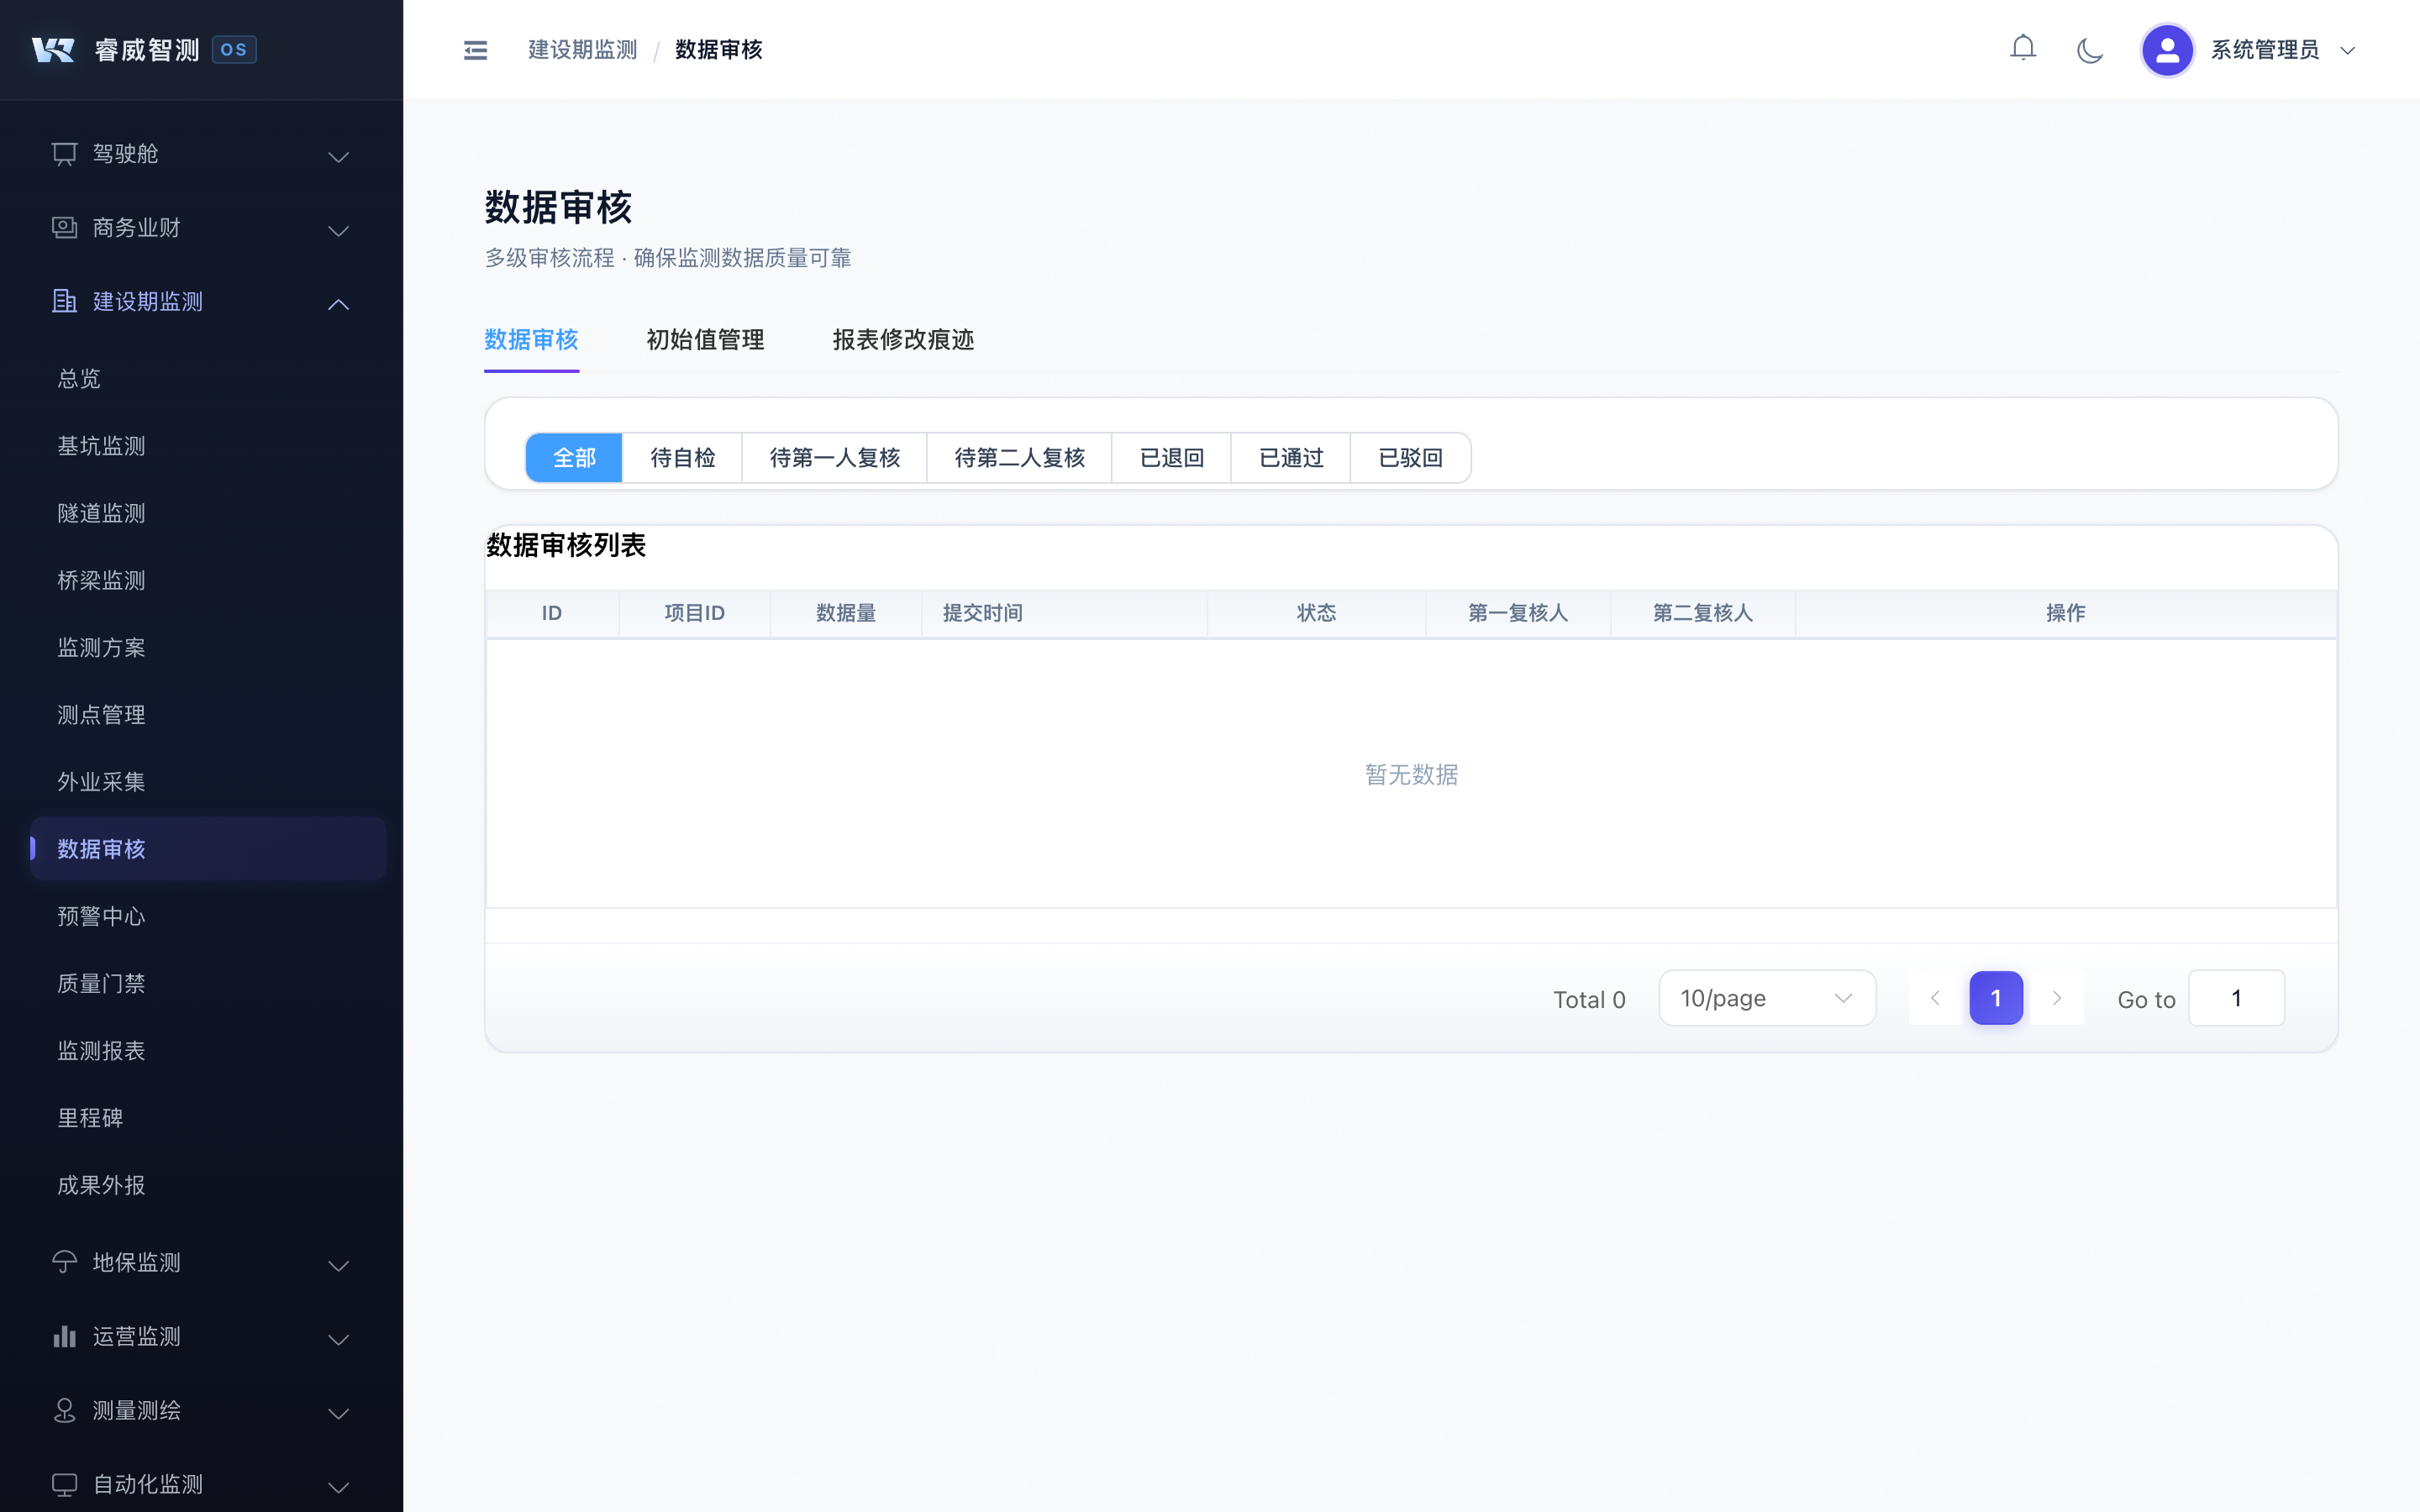This screenshot has width=2420, height=1512.
Task: Click the Go to page input field
Action: [2237, 997]
